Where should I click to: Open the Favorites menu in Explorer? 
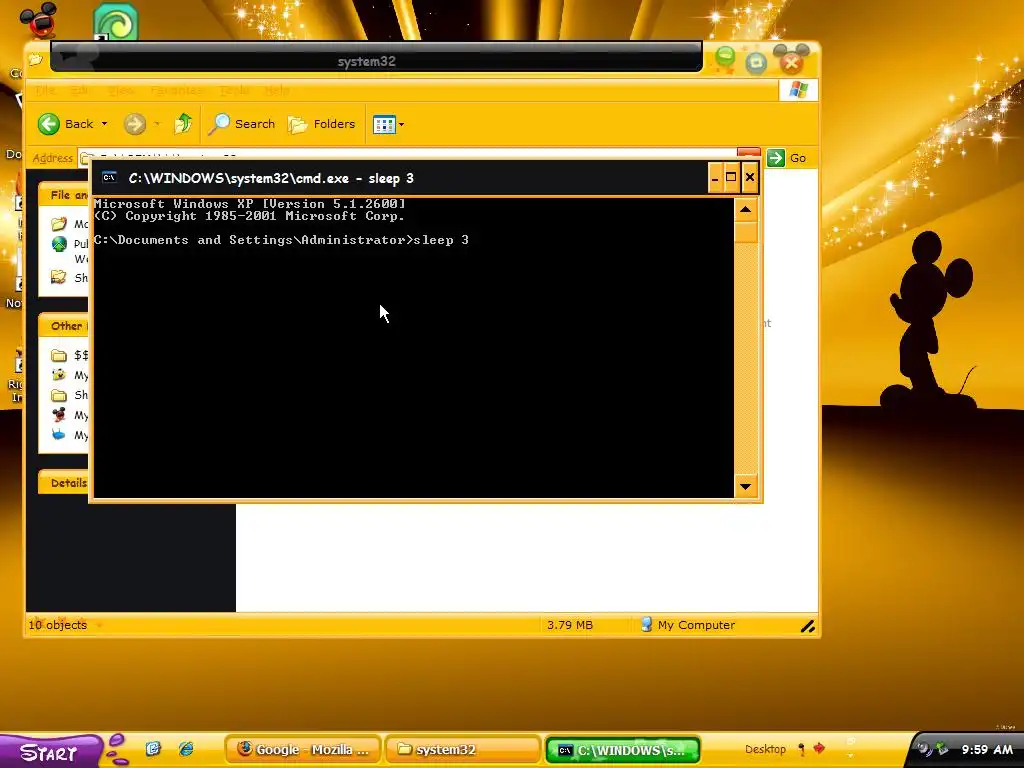(176, 90)
